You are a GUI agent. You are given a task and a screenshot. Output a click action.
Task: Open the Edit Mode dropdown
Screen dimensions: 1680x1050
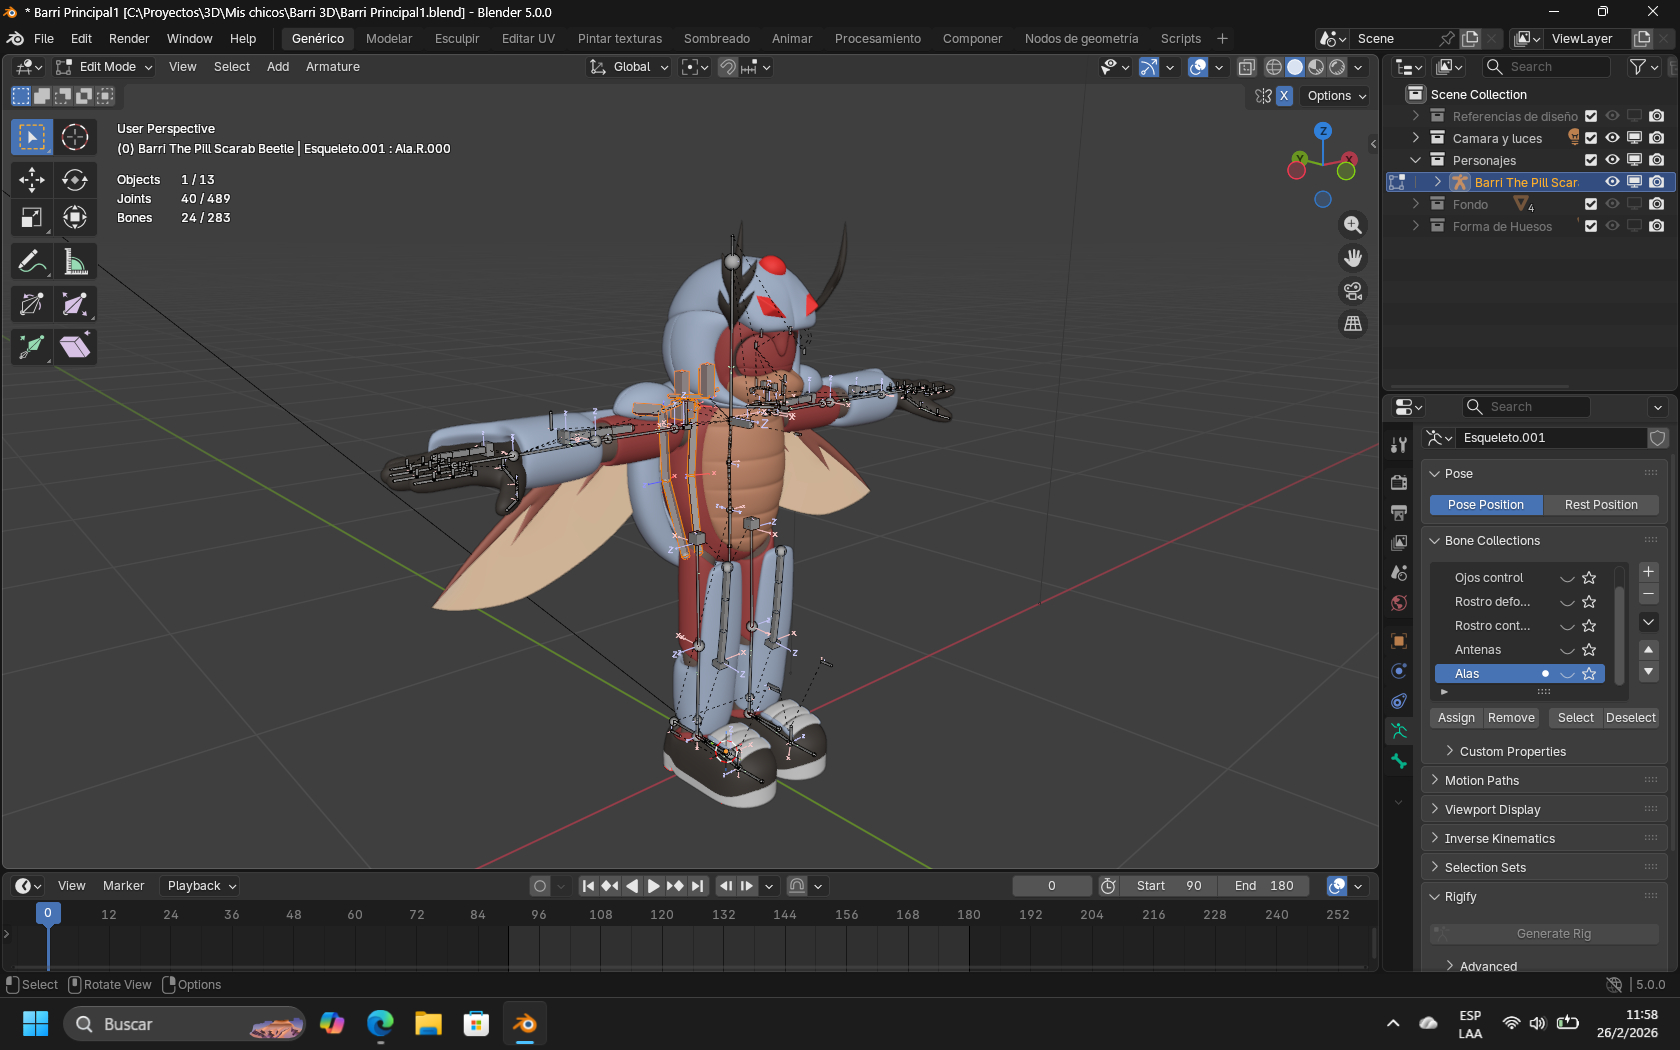[105, 67]
